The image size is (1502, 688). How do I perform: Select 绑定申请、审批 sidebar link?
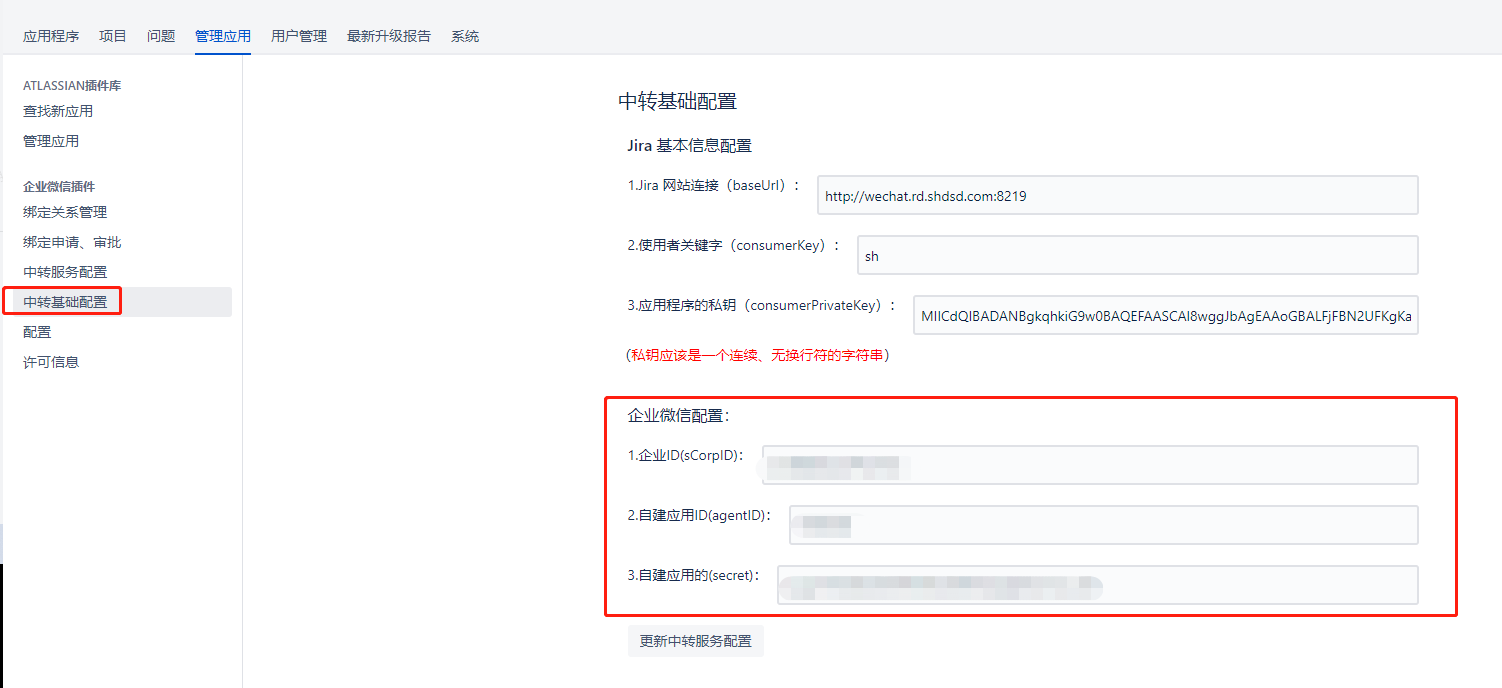[x=72, y=242]
